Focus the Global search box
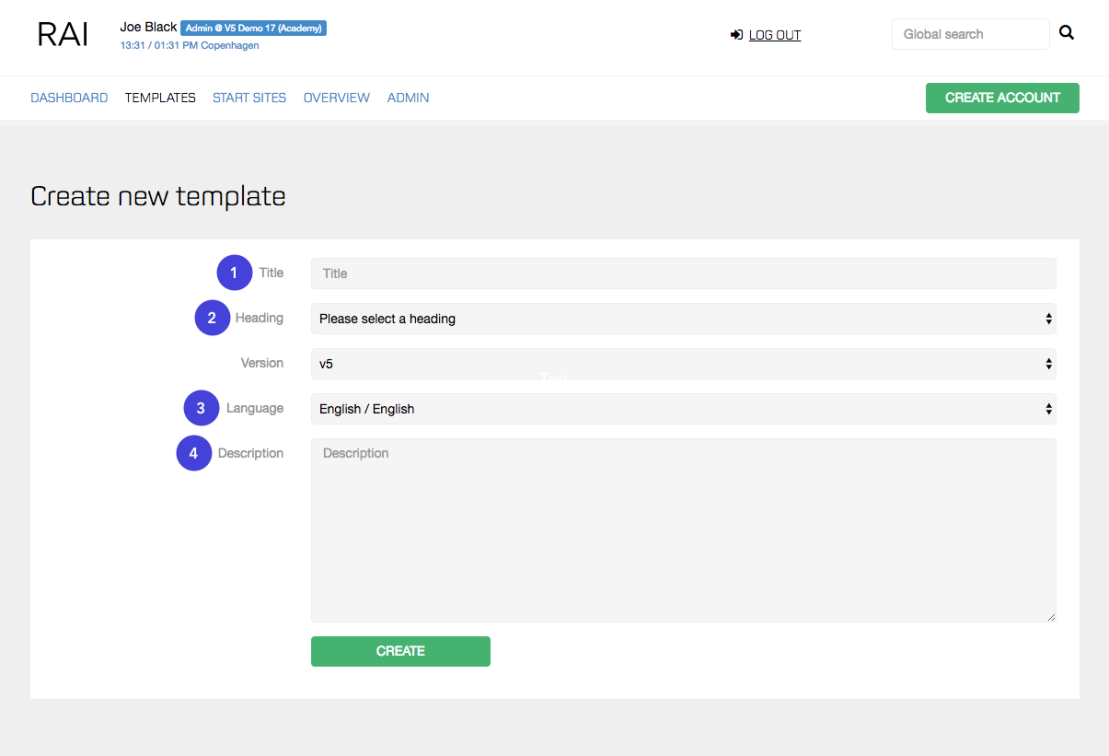Viewport: 1109px width, 756px height. coord(970,34)
